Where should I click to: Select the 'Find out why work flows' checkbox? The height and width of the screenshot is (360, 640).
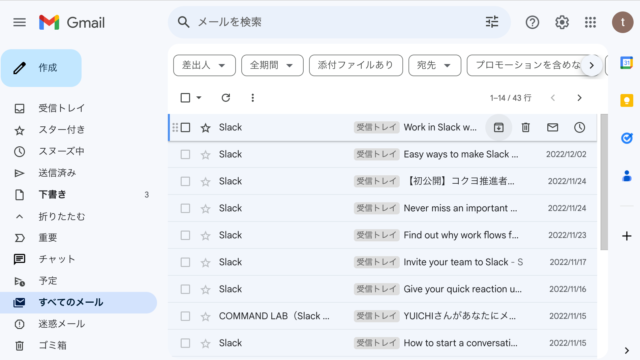point(185,235)
